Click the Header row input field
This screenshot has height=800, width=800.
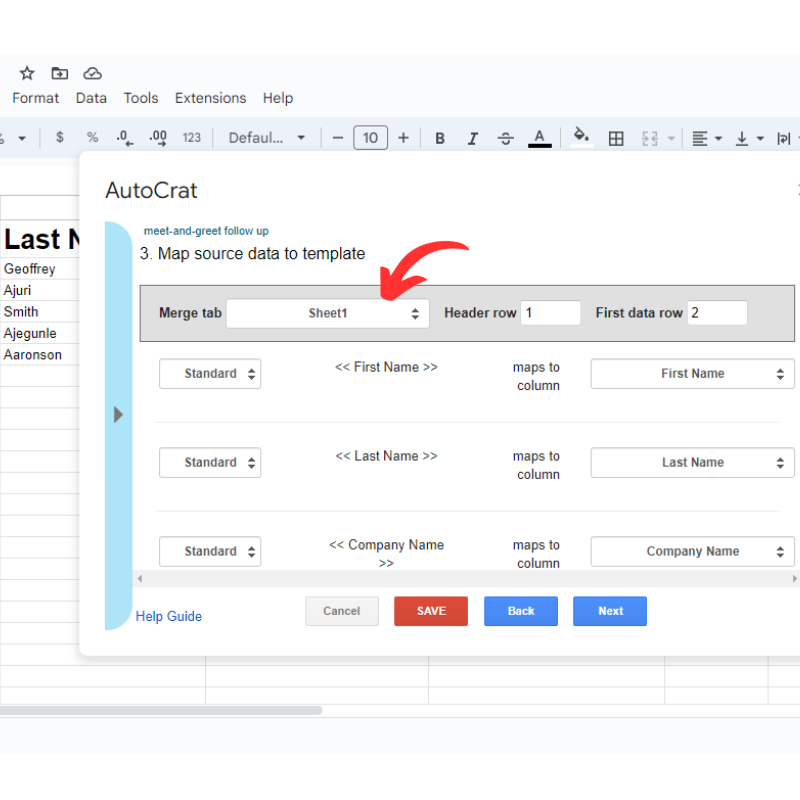[x=550, y=313]
